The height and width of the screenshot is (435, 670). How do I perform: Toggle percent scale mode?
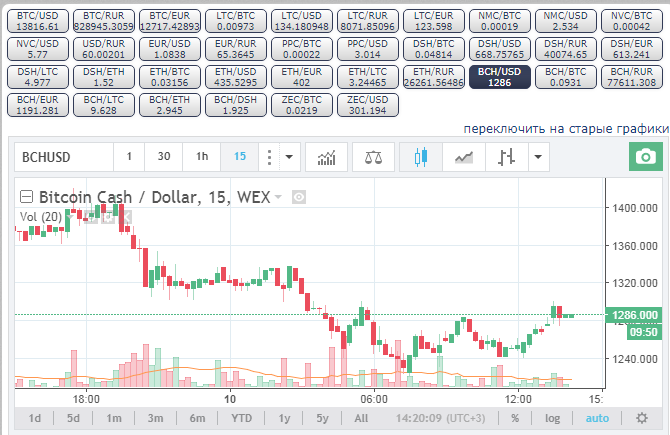click(x=515, y=418)
